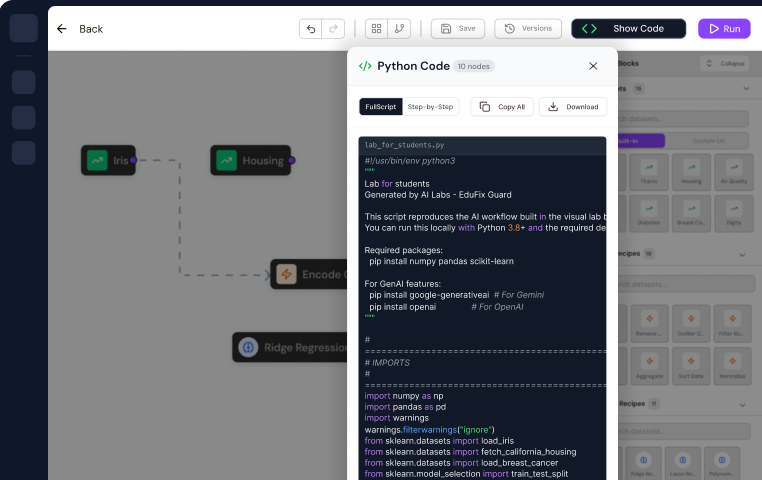Click the top sidebar logo square
The width and height of the screenshot is (762, 480).
[23, 28]
